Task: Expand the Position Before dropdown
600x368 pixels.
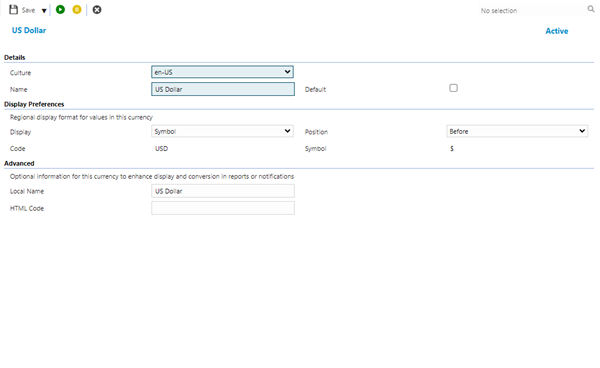Action: click(517, 131)
